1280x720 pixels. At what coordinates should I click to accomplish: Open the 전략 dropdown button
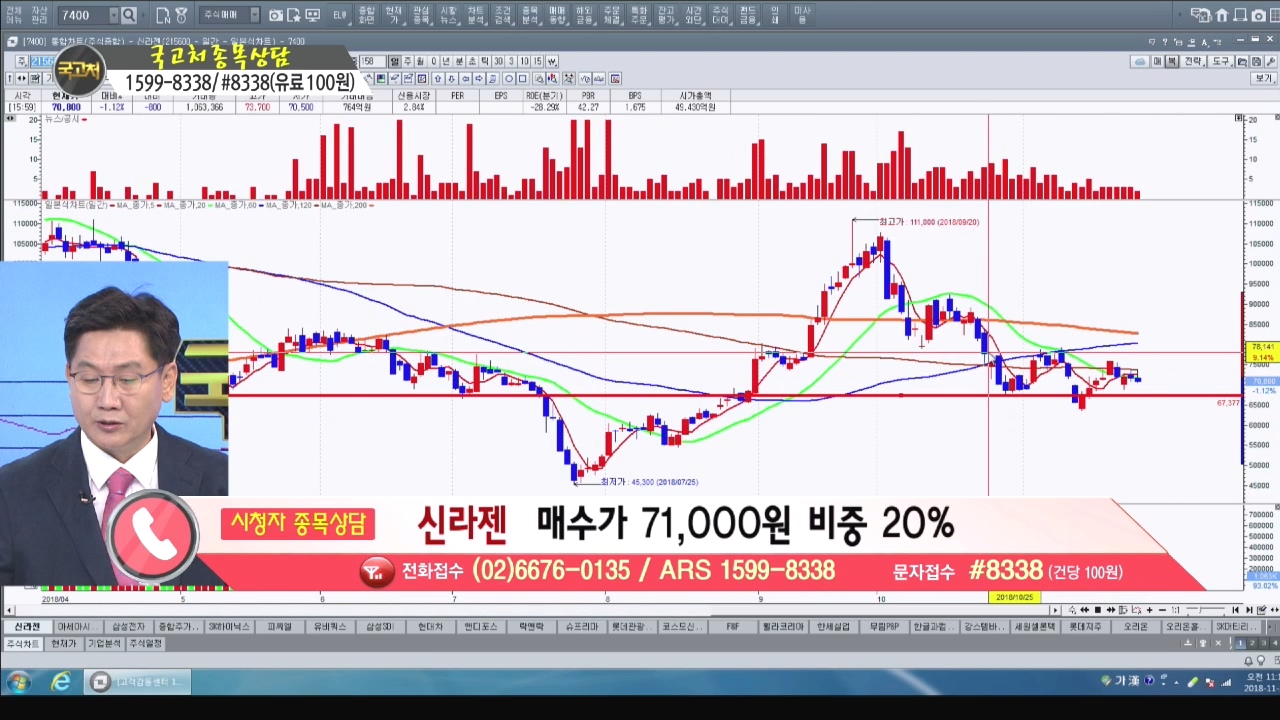(1193, 61)
